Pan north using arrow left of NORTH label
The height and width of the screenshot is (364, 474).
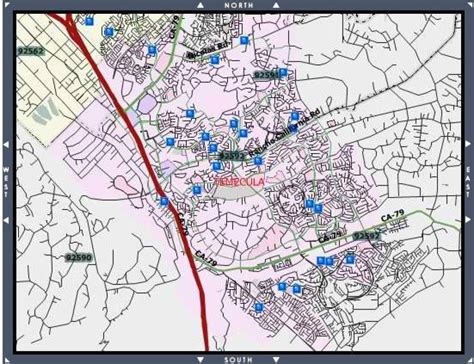200,5
